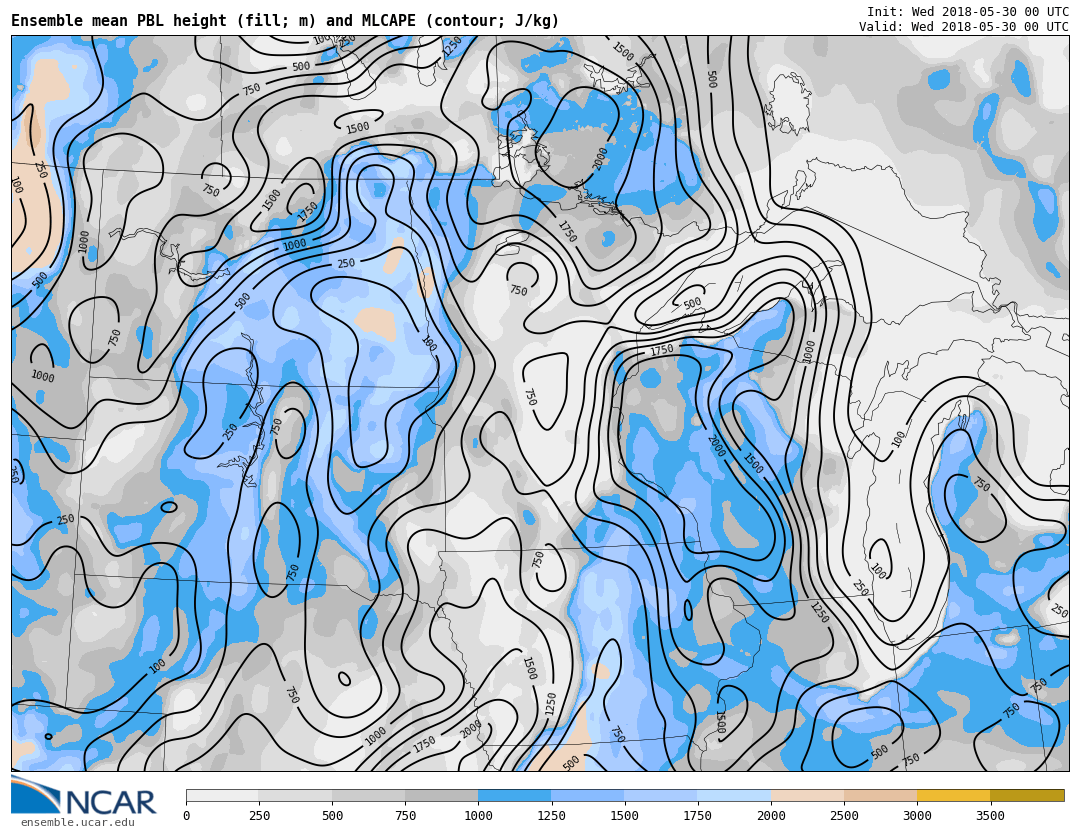Pick the 2500–3000 tan colorbar segment
The width and height of the screenshot is (1080, 834).
880,796
